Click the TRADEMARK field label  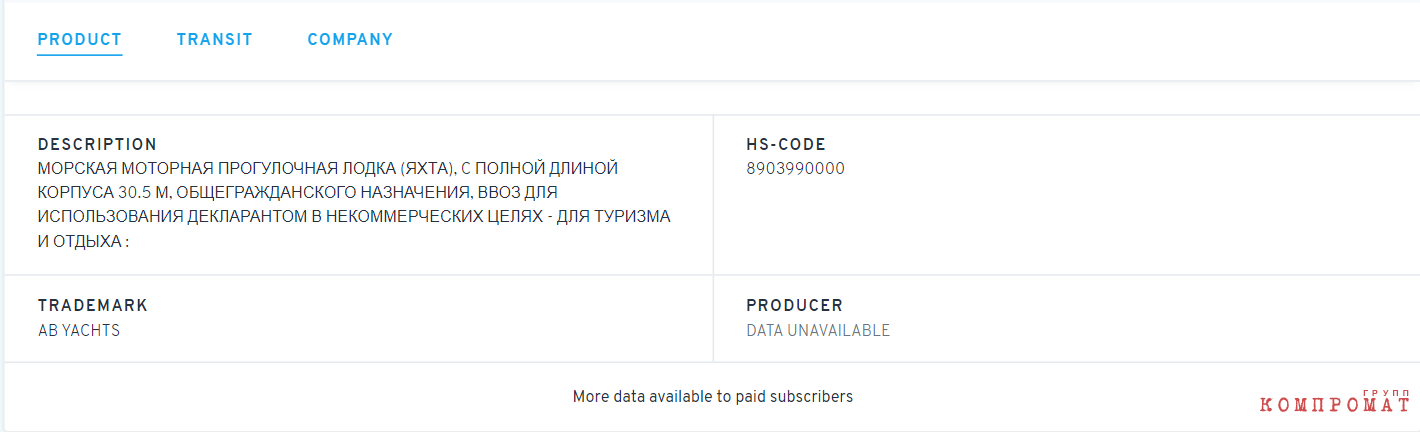tap(93, 306)
